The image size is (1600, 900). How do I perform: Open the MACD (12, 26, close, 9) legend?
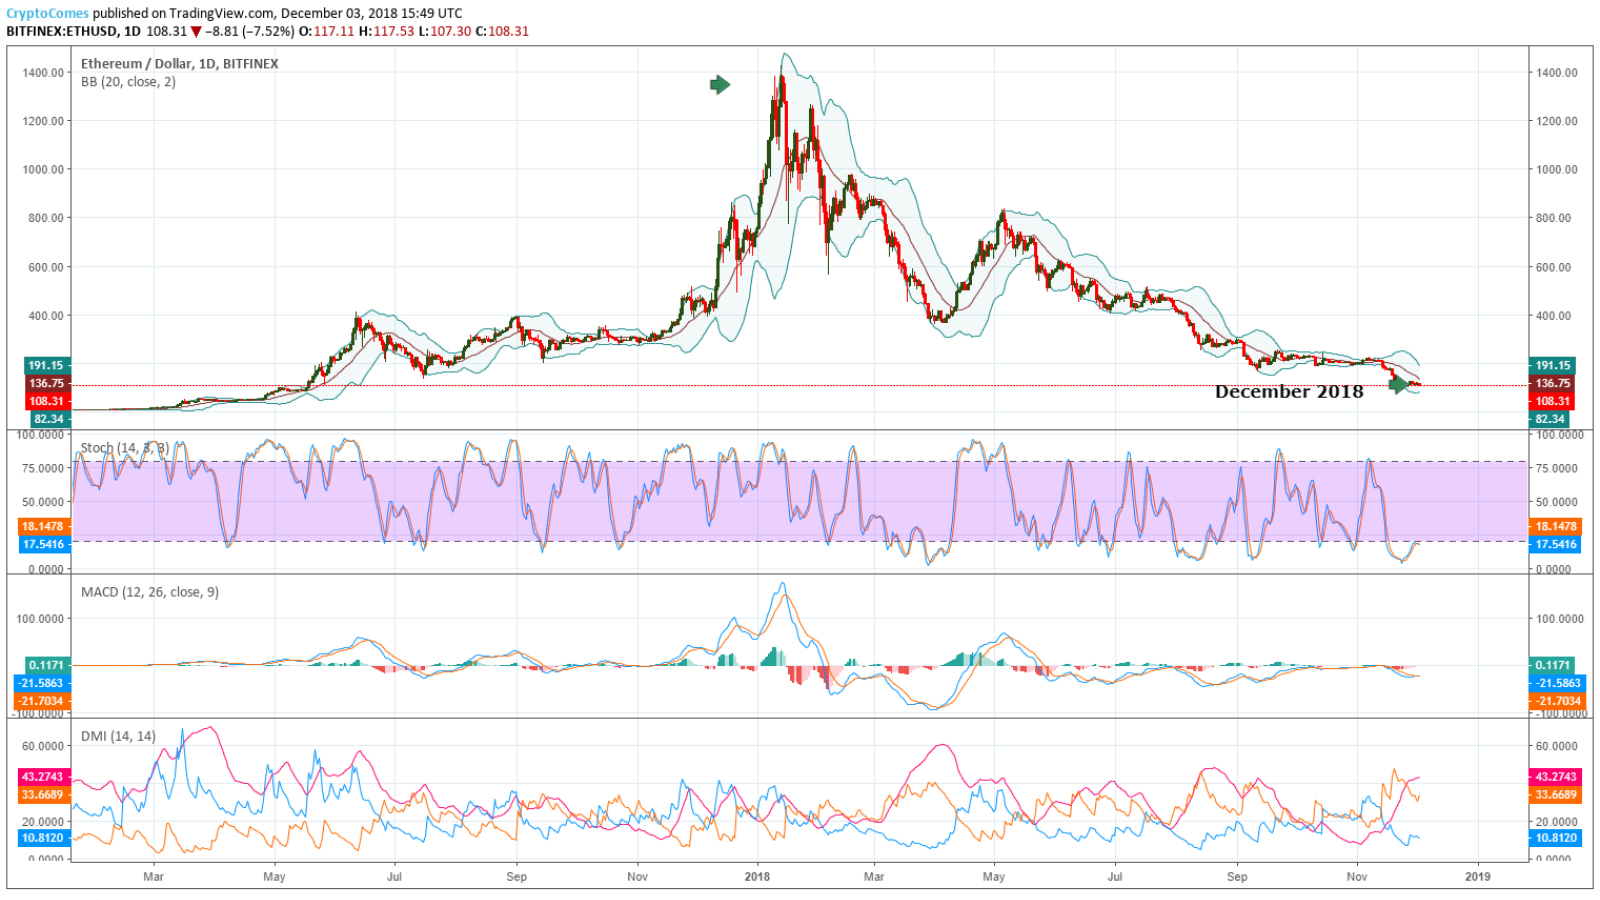click(150, 592)
